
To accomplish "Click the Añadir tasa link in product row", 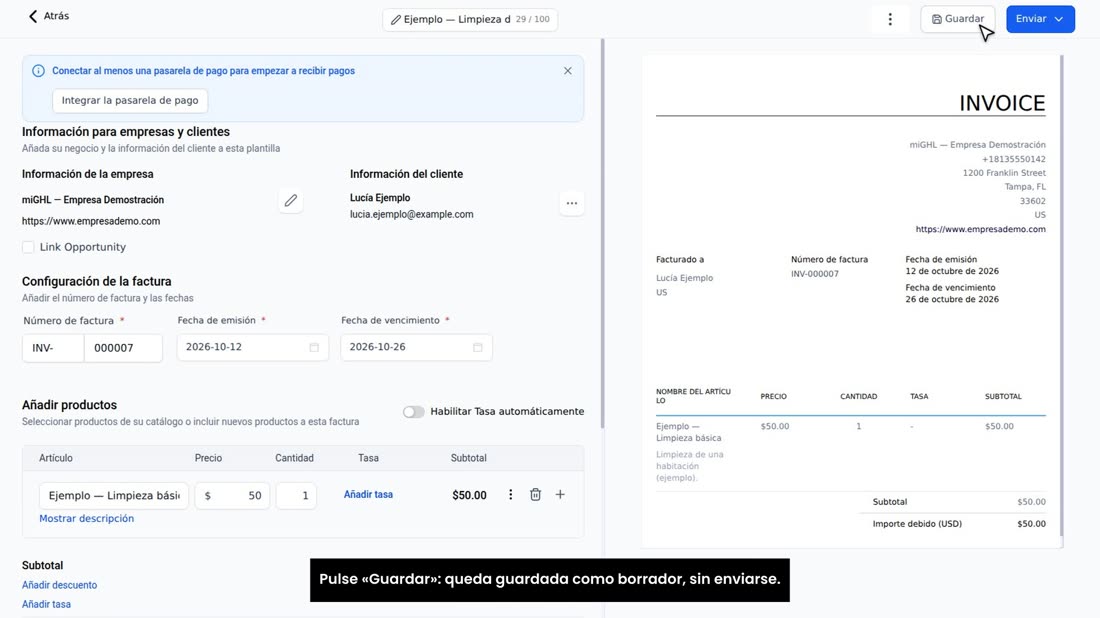I will click(368, 495).
